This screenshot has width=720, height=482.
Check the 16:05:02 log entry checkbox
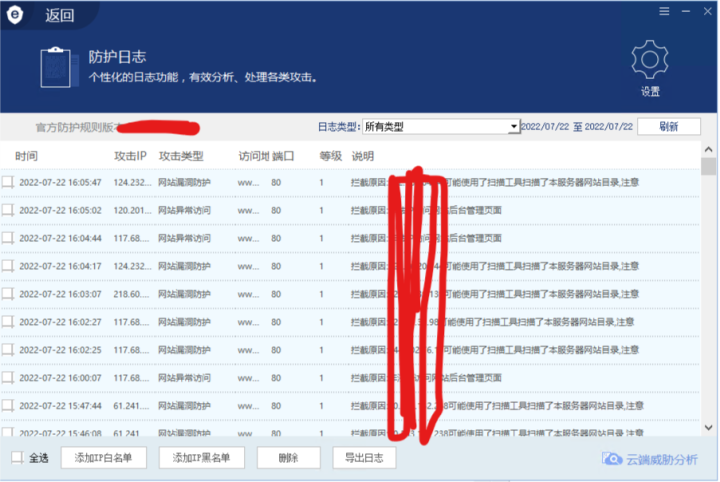point(8,211)
